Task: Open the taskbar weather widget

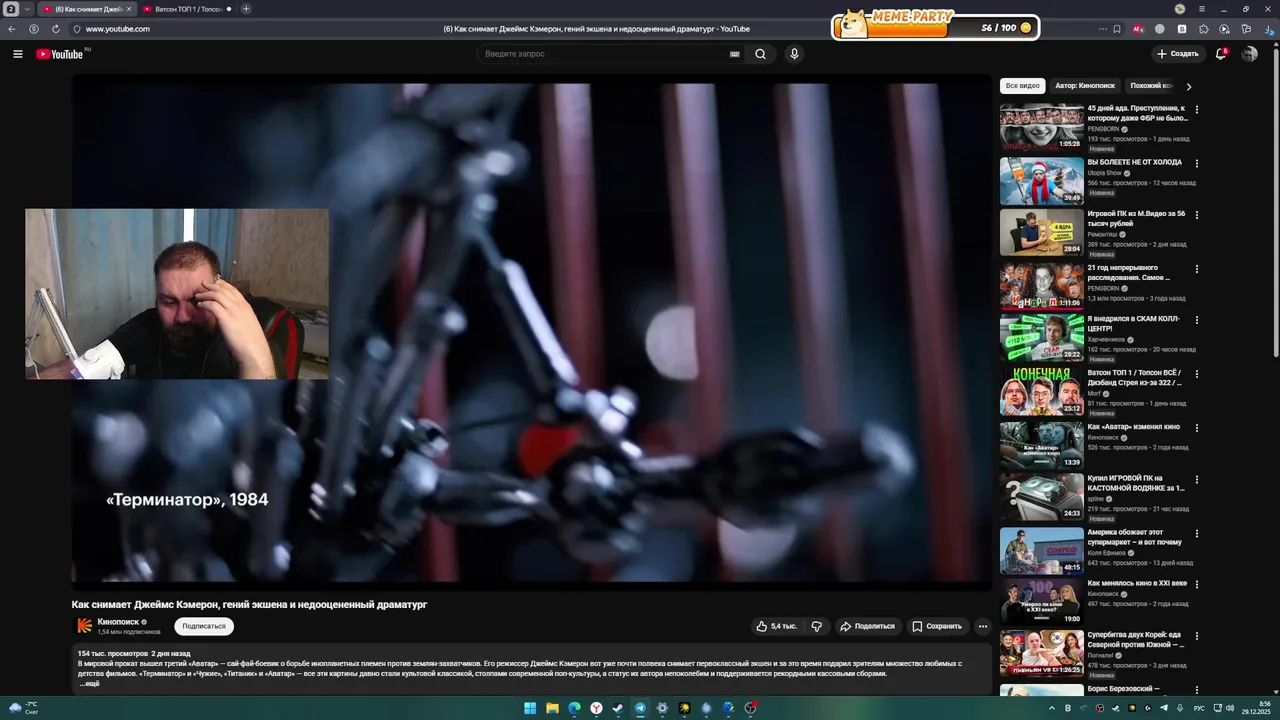Action: [24, 708]
